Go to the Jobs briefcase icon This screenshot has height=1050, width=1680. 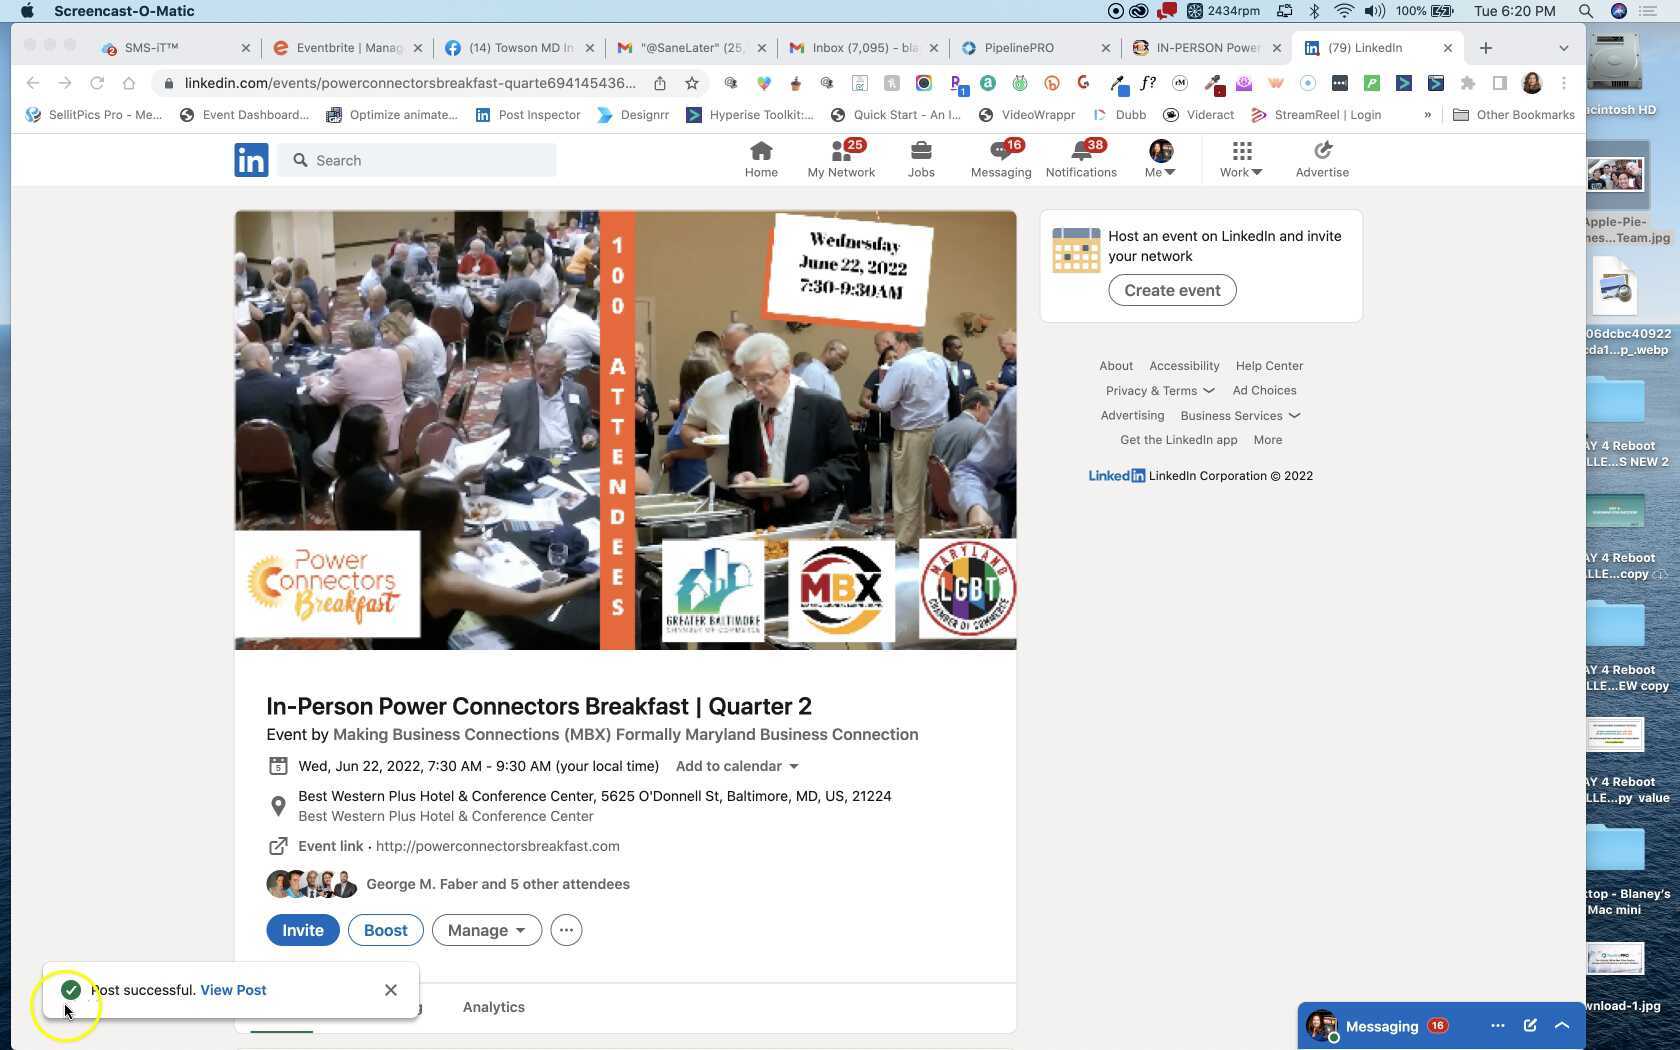click(x=920, y=152)
